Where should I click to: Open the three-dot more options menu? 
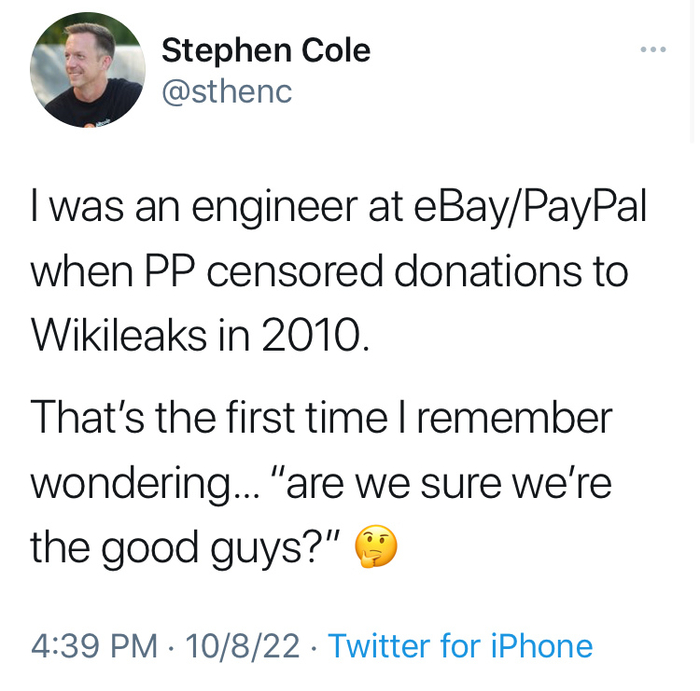652,48
